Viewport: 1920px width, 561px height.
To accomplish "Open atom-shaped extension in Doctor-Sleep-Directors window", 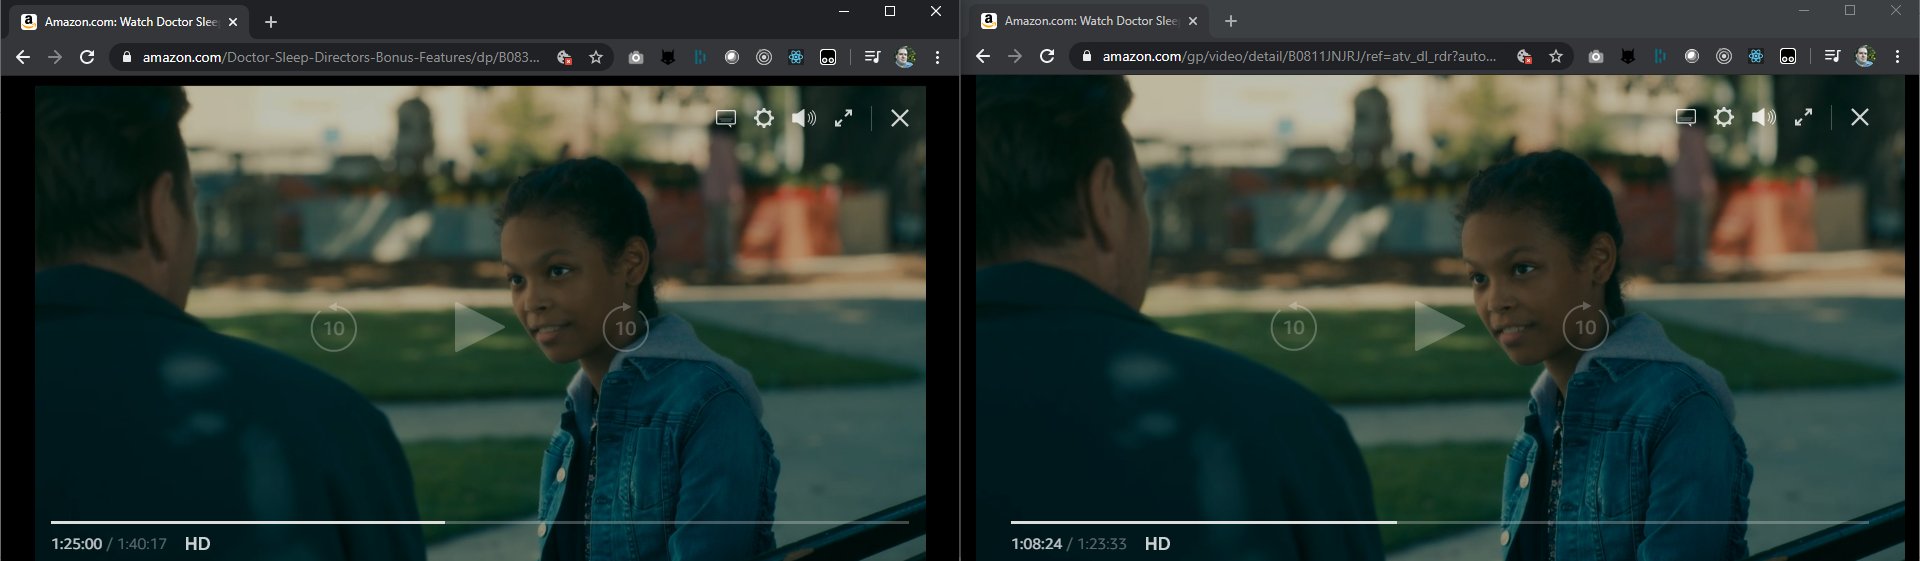I will click(796, 57).
